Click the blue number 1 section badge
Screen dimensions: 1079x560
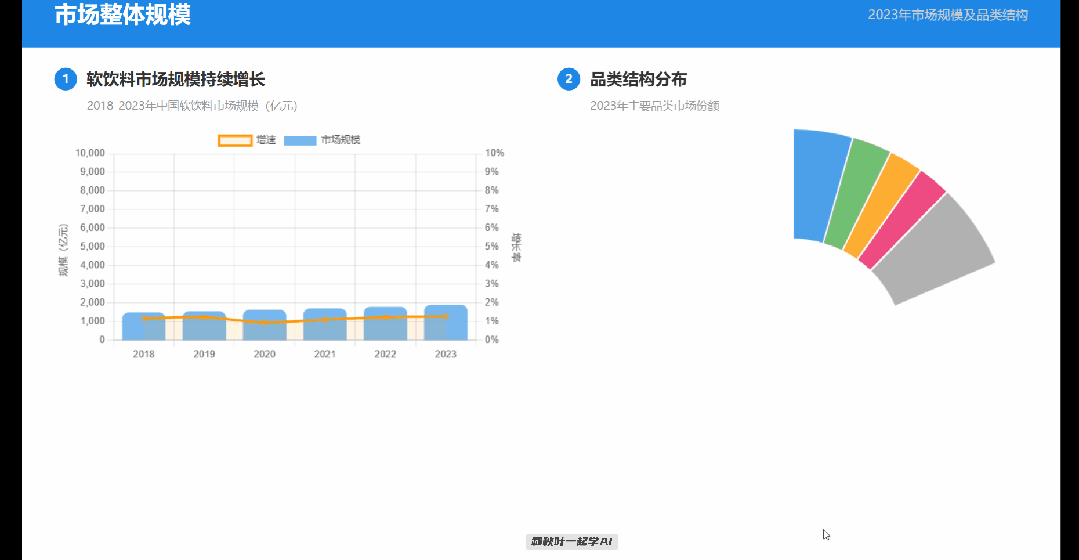[65, 79]
